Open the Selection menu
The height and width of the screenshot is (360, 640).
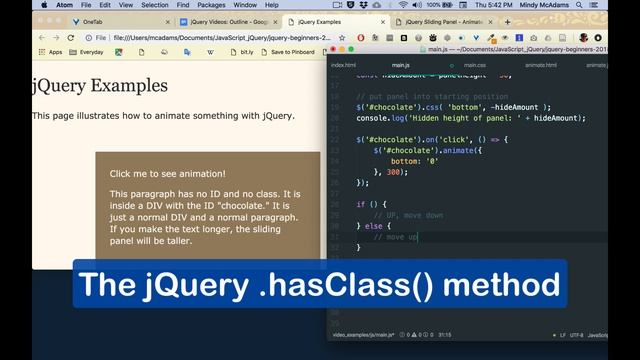tap(155, 5)
